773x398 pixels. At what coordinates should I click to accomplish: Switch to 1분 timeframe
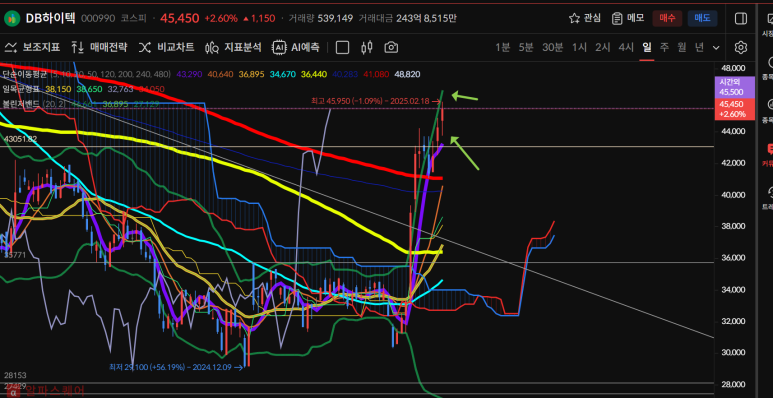click(502, 47)
